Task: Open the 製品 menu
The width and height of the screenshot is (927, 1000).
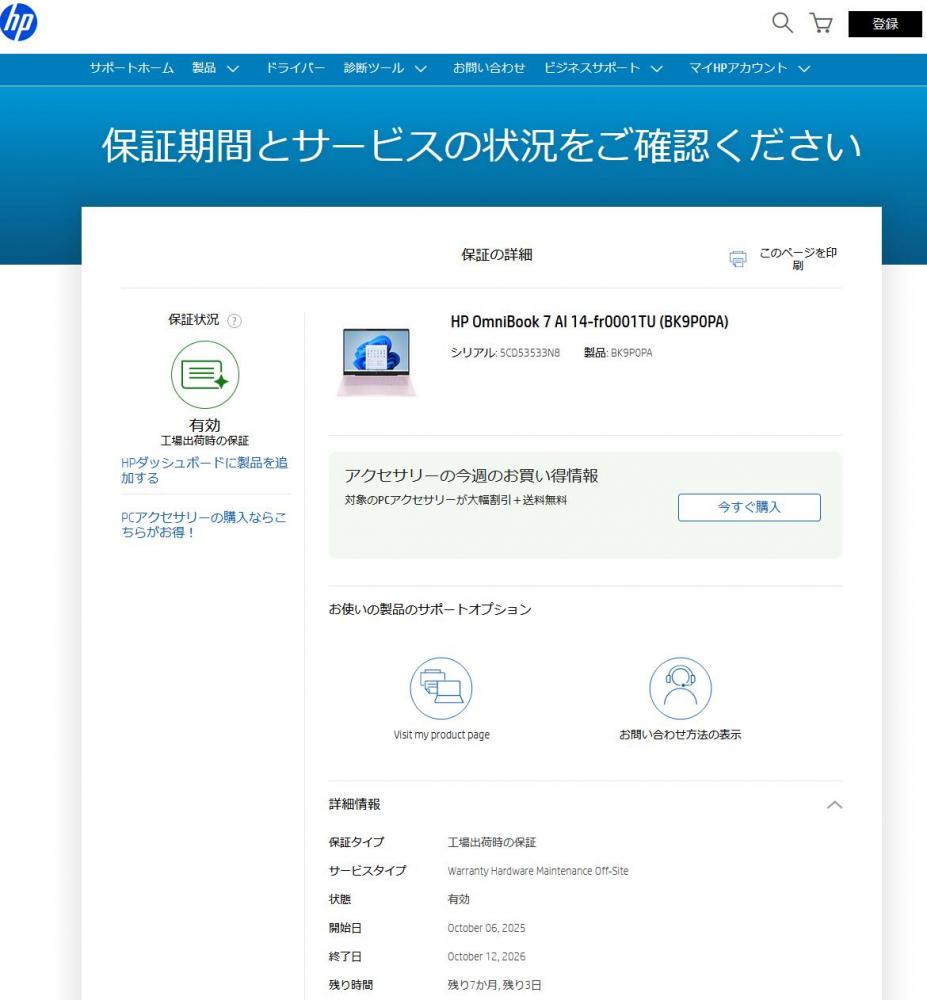Action: click(204, 68)
